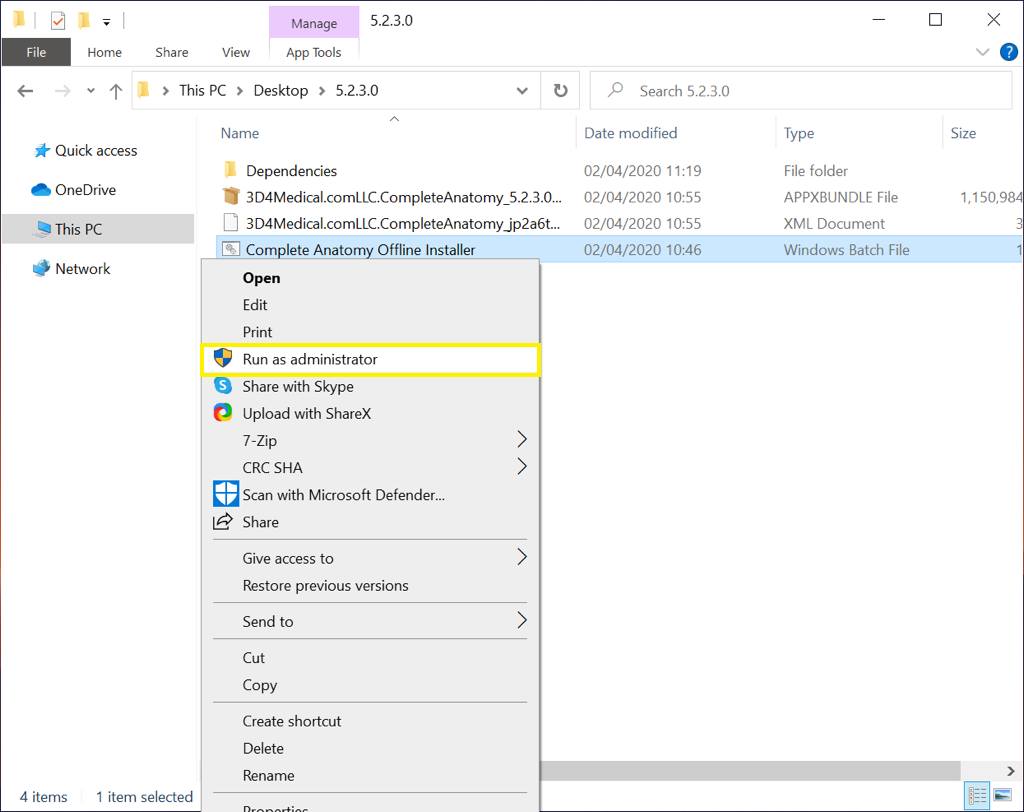The width and height of the screenshot is (1024, 812).
Task: Sort by the Size column header
Action: click(963, 133)
